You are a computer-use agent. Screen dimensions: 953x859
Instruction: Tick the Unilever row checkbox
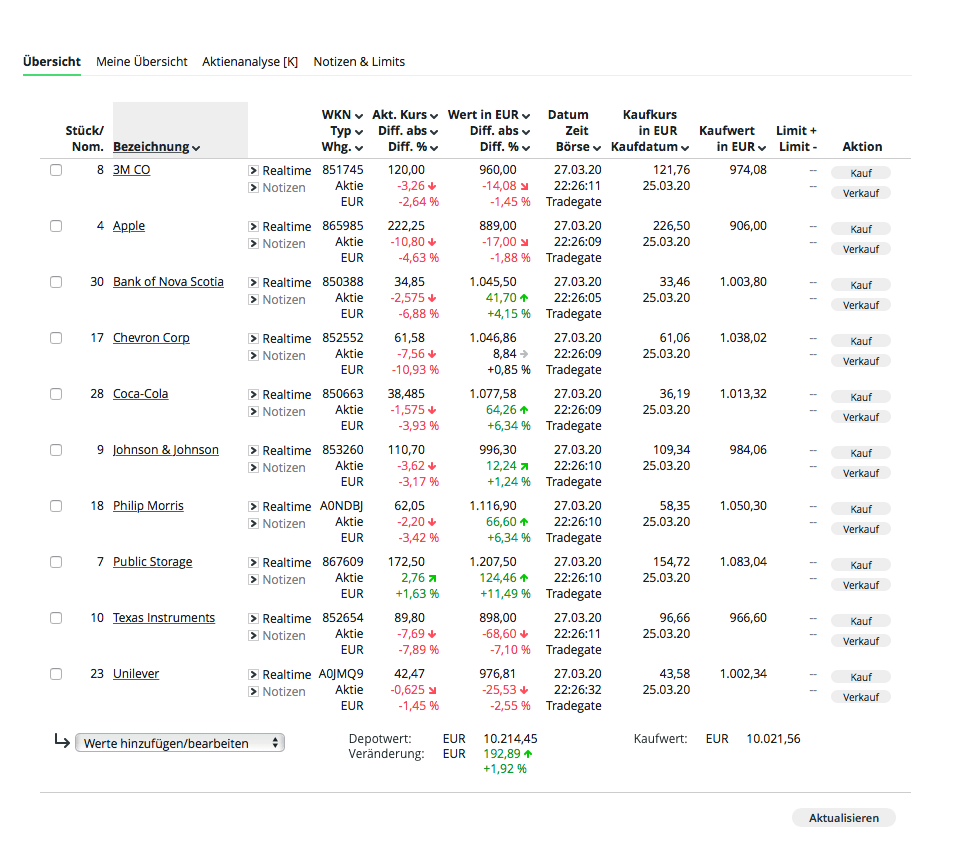pyautogui.click(x=56, y=674)
